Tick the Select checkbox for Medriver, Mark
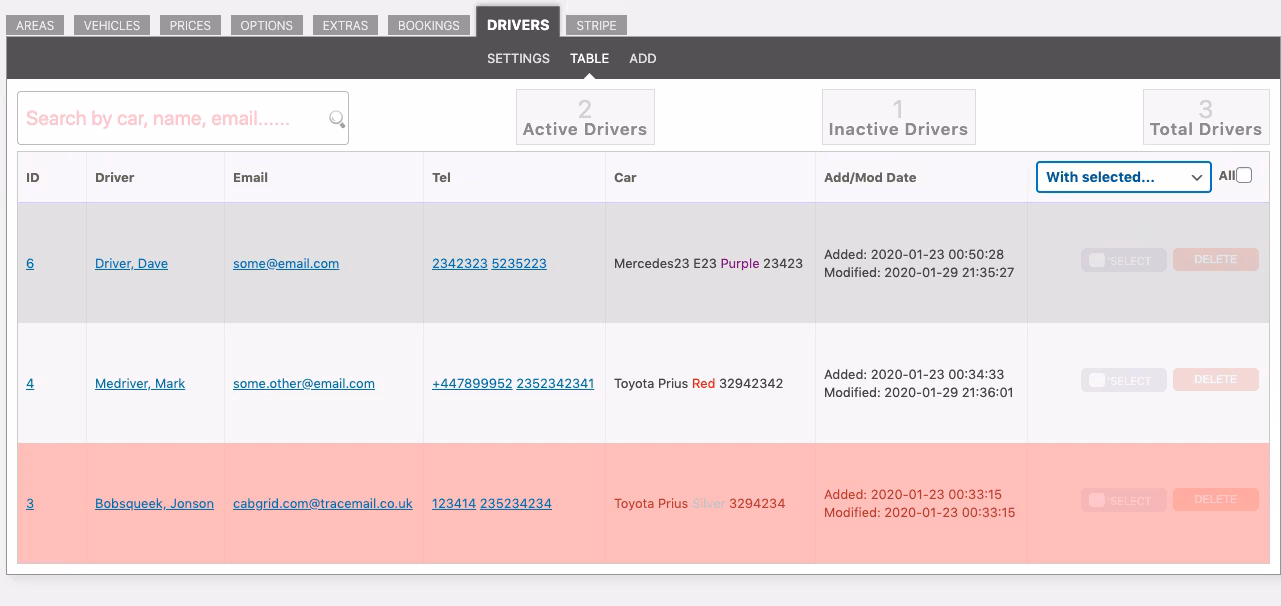The width and height of the screenshot is (1282, 606). tap(1097, 380)
